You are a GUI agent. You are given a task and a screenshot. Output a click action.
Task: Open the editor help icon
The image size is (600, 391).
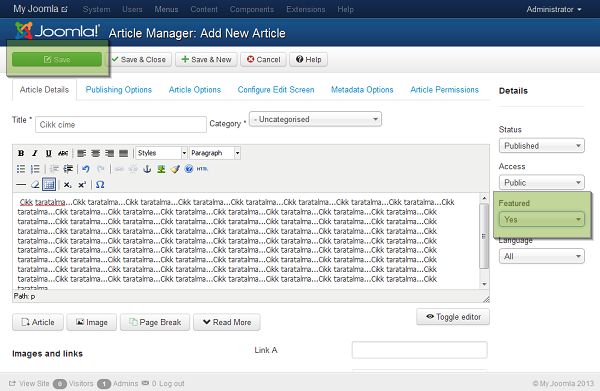[x=189, y=169]
